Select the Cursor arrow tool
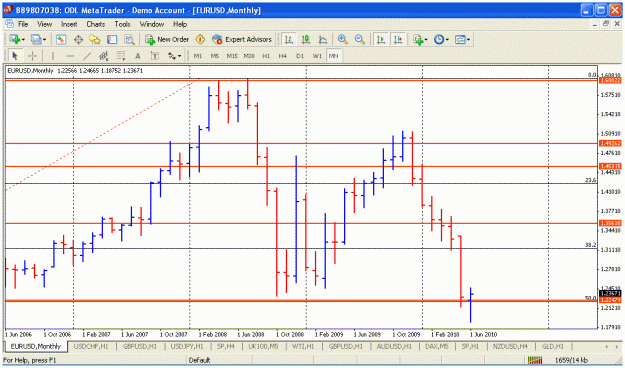The image size is (625, 368). (x=15, y=56)
